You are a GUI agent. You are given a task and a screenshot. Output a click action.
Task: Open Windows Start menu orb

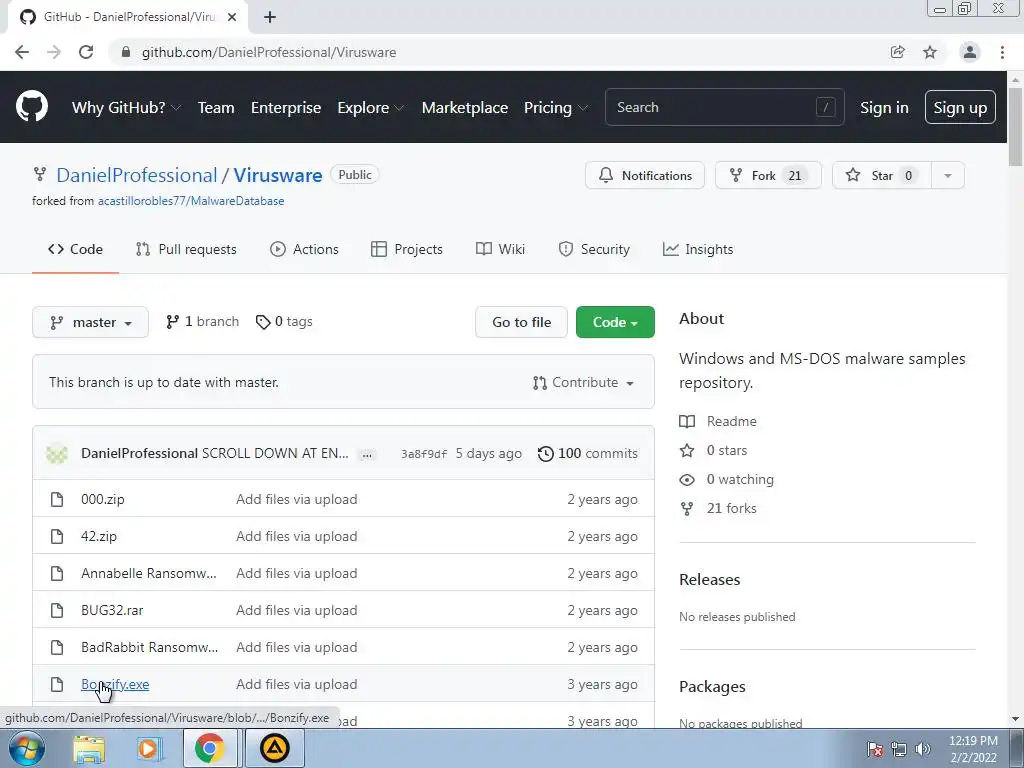tap(26, 748)
